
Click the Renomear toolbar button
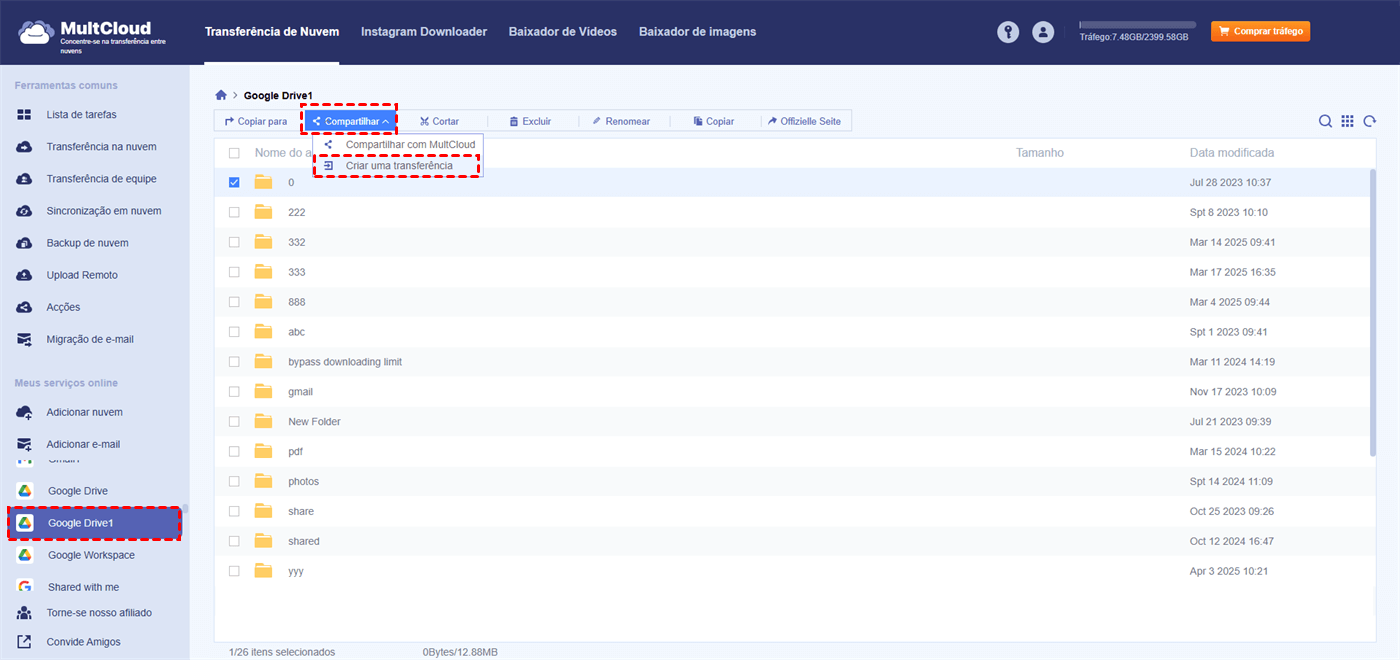(x=621, y=121)
